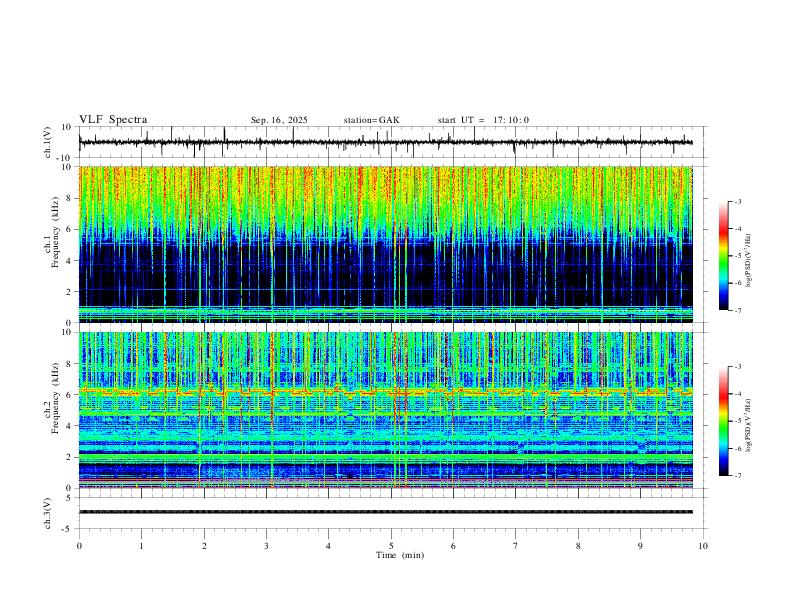
Task: Click the "ch.3(V)" bottom axis label
Action: click(x=48, y=513)
